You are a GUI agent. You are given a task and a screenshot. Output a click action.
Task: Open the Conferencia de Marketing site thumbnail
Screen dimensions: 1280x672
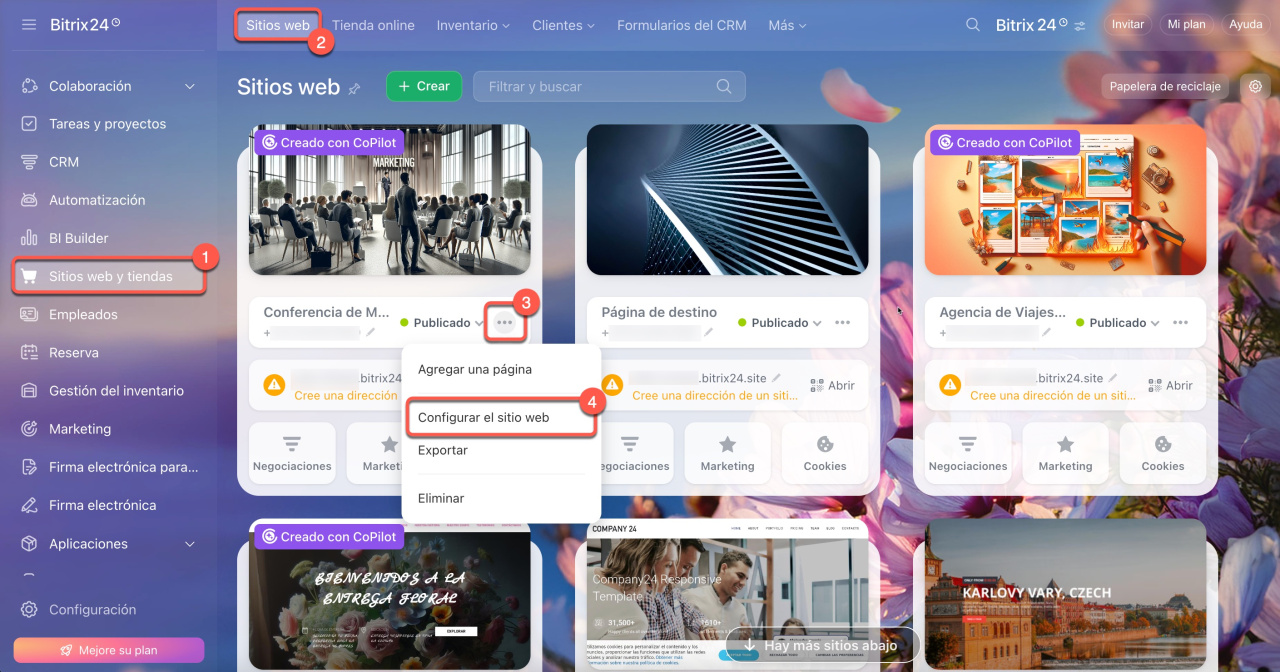click(x=390, y=200)
